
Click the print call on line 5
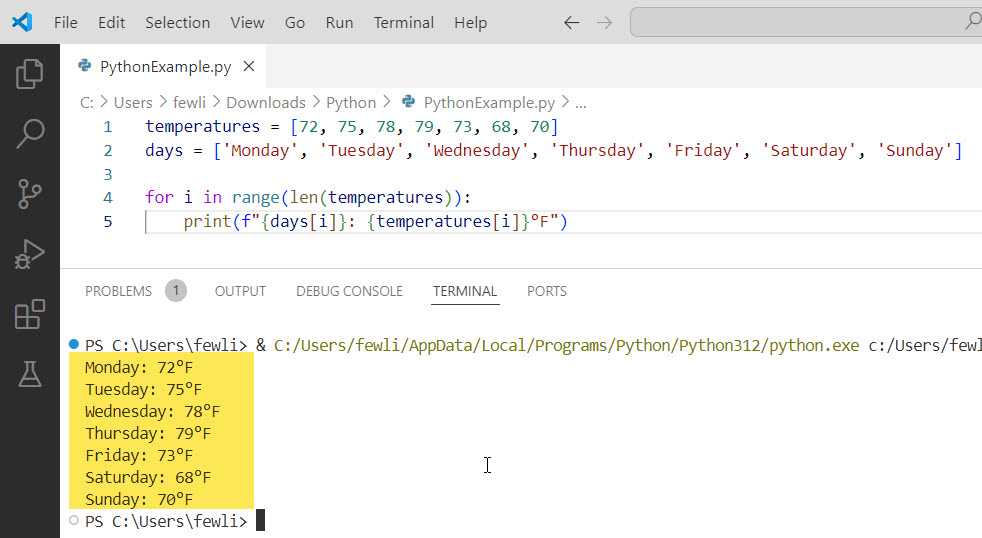pyautogui.click(x=207, y=222)
